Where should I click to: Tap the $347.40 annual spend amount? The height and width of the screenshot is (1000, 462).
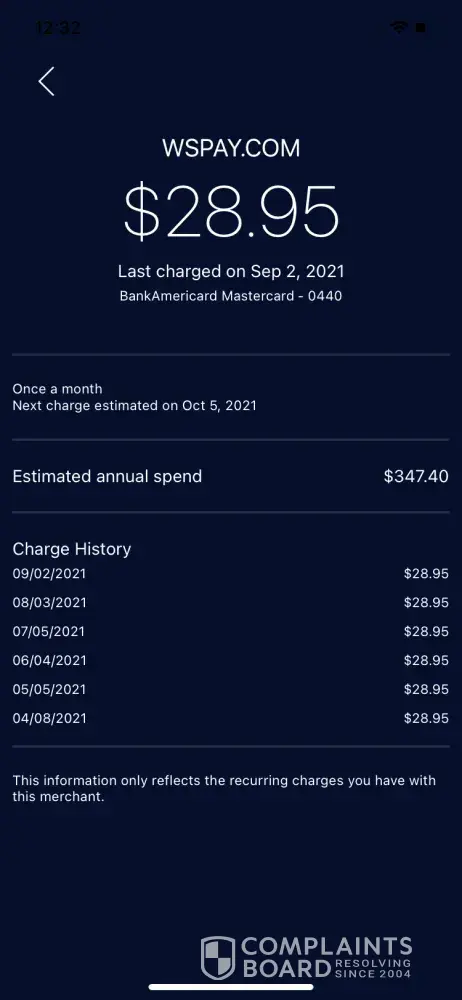tap(416, 476)
